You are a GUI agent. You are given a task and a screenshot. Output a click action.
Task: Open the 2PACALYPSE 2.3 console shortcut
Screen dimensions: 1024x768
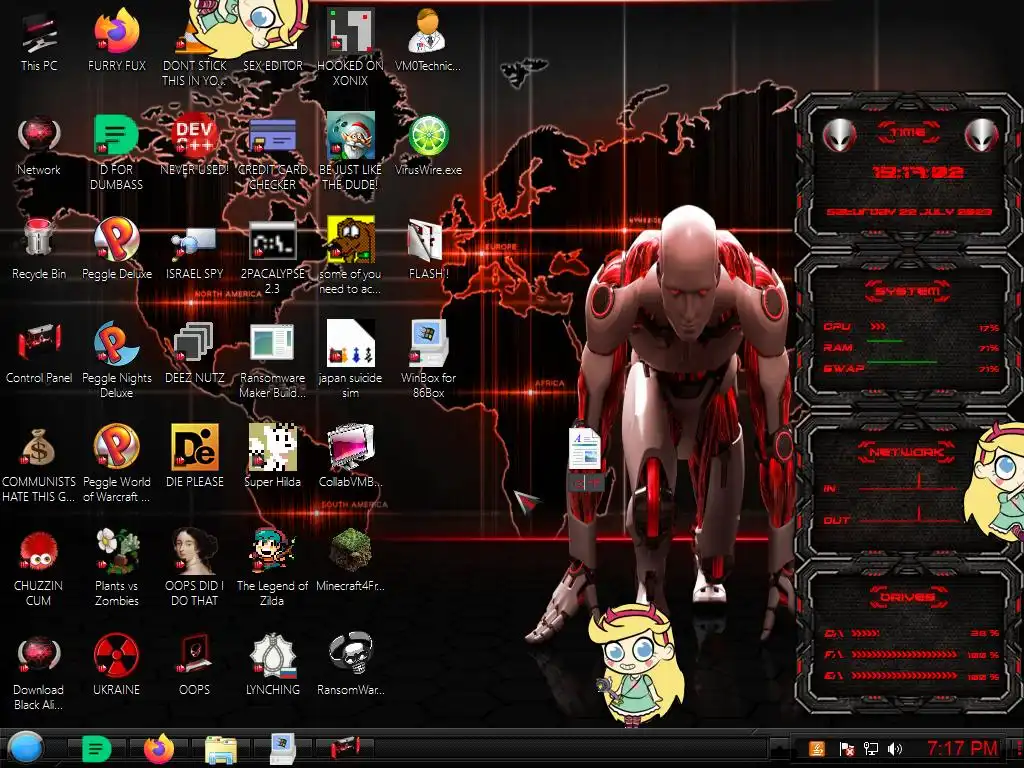[272, 256]
